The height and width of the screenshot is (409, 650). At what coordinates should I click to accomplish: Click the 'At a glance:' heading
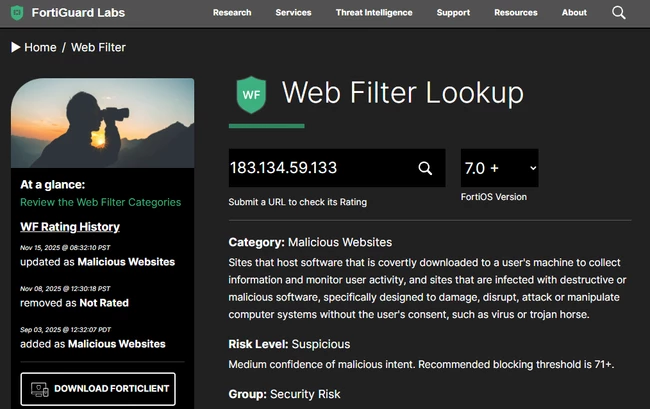pos(53,184)
